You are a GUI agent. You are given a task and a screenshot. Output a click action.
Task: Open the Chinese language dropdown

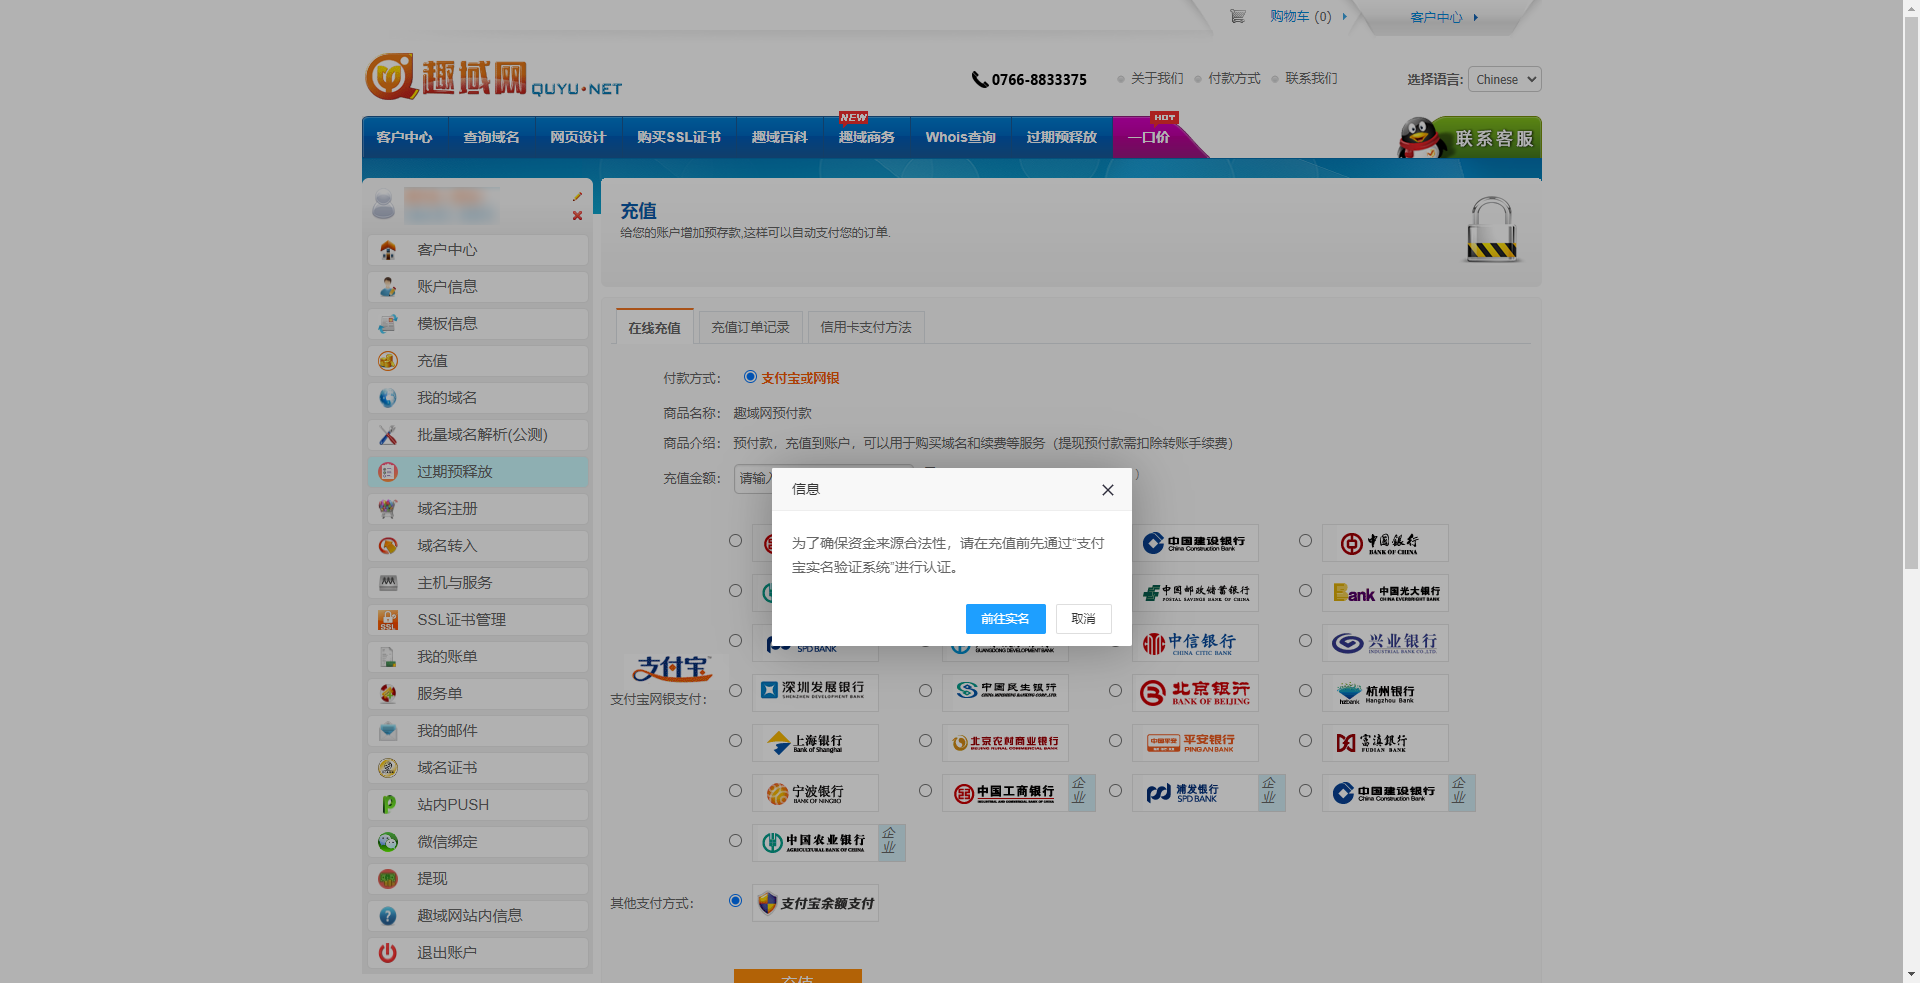pos(1504,79)
